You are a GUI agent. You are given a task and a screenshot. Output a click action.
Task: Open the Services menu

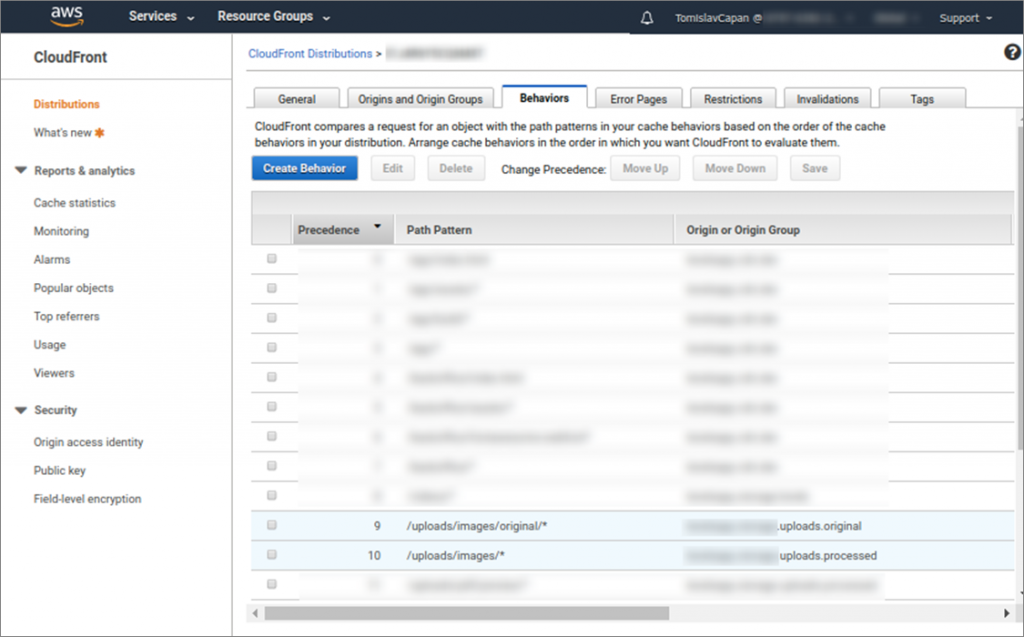click(x=154, y=16)
